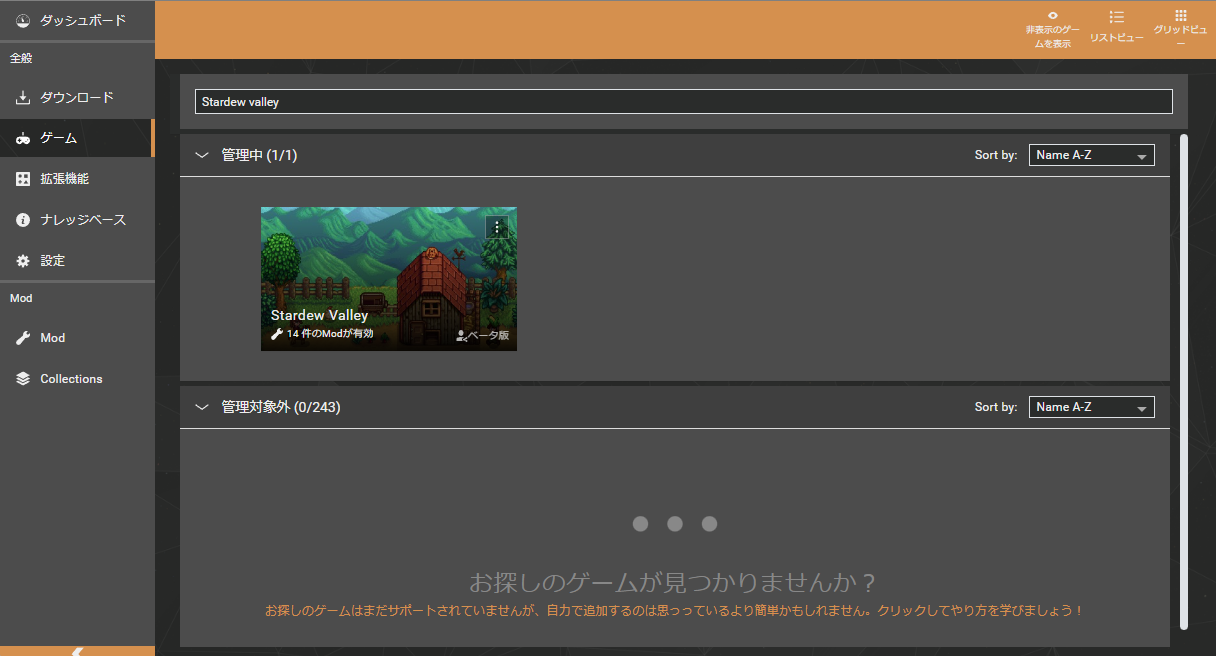Image resolution: width=1216 pixels, height=656 pixels.
Task: Open Sort by dropdown for 管理対象外 games
Action: coord(1091,407)
